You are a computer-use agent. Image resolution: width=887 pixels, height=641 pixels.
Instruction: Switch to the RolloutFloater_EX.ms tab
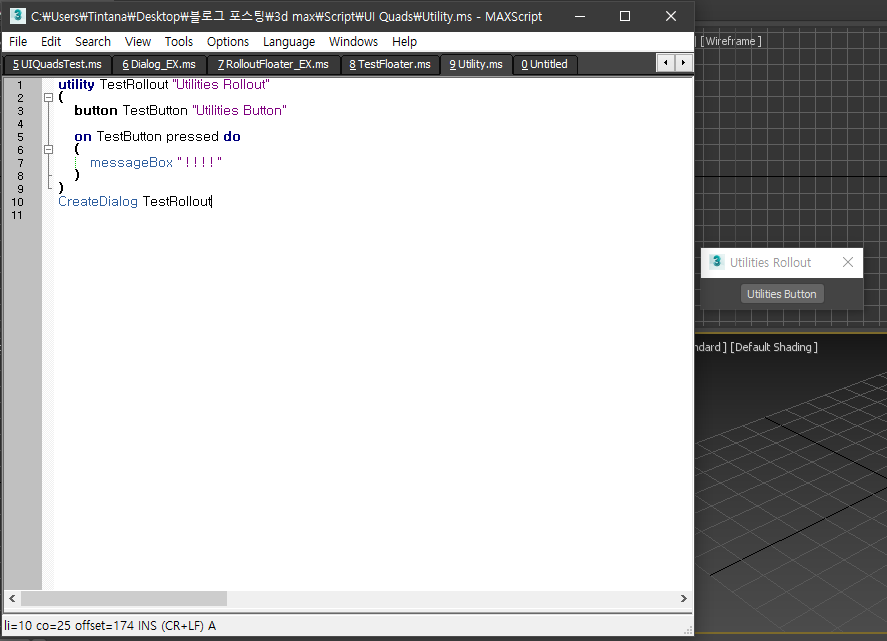(273, 64)
